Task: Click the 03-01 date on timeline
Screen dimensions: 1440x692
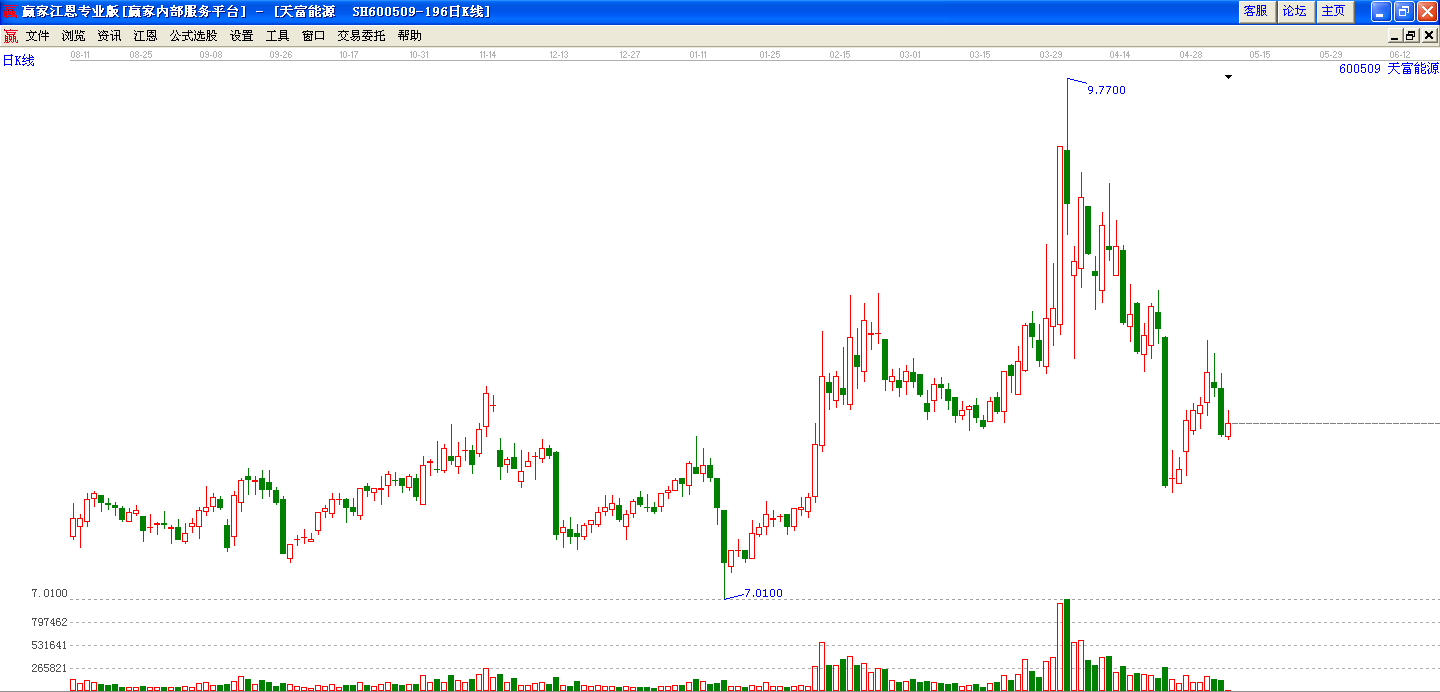Action: pyautogui.click(x=909, y=55)
